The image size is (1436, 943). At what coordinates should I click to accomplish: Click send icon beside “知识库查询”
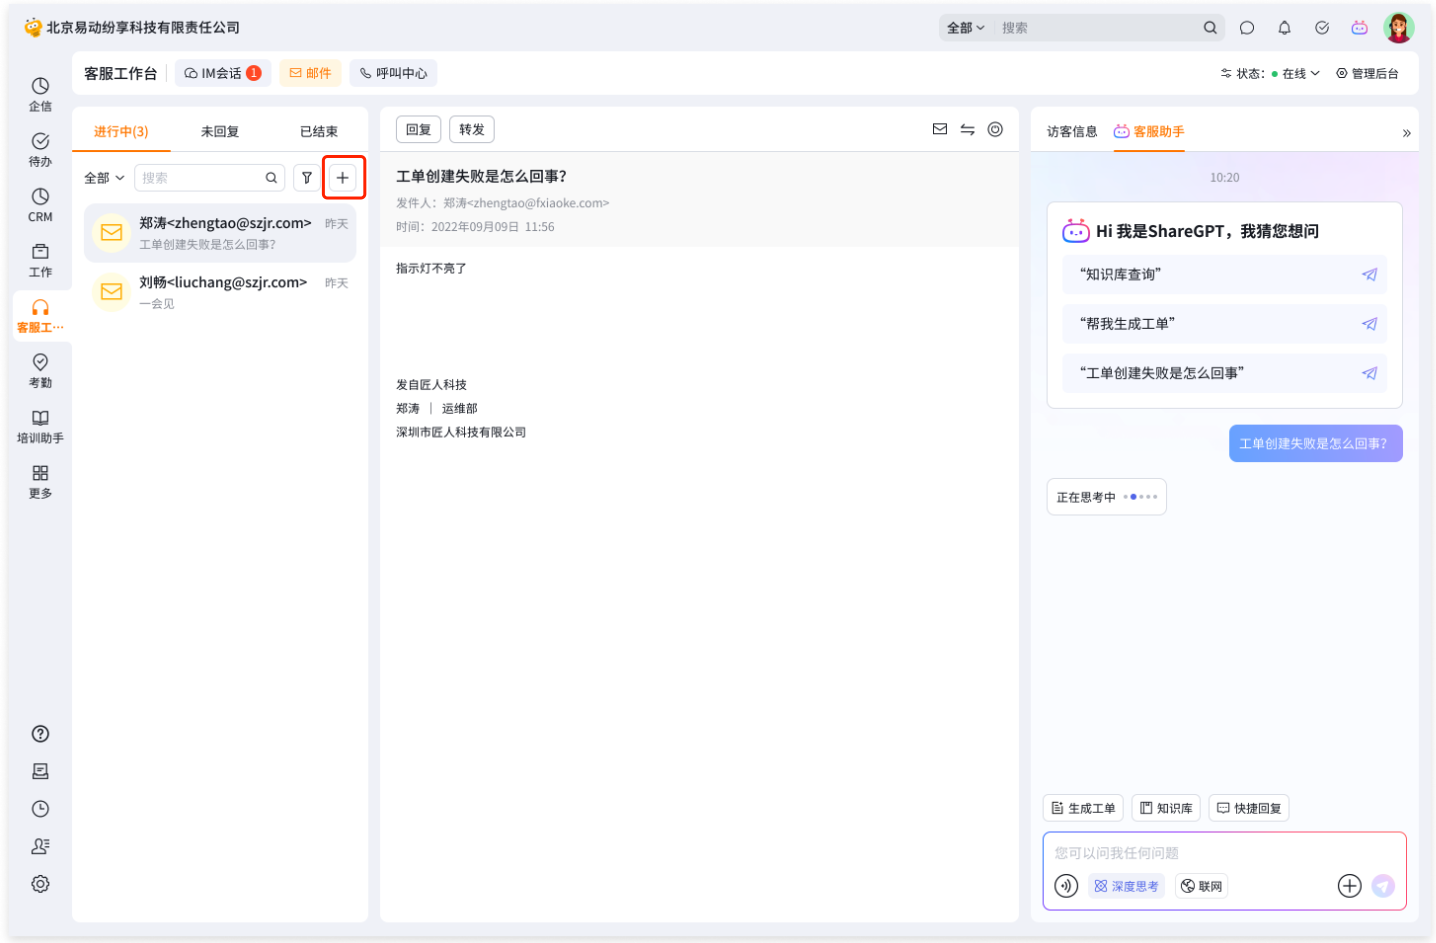pos(1369,274)
